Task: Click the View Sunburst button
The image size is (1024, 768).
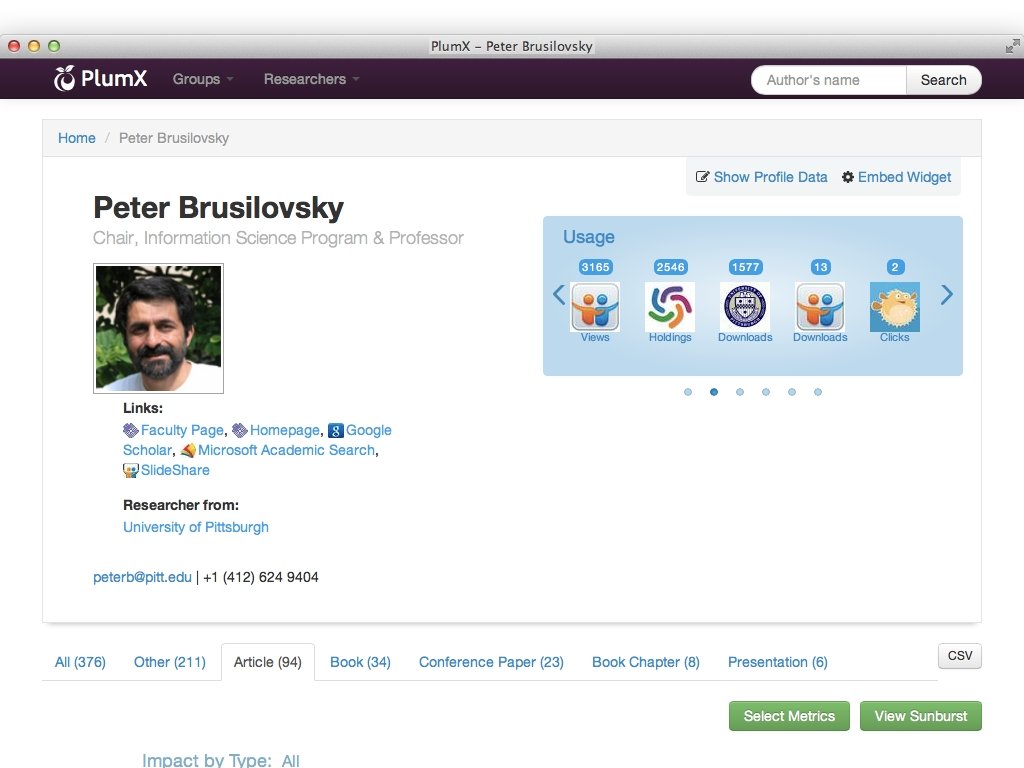Action: pyautogui.click(x=921, y=716)
